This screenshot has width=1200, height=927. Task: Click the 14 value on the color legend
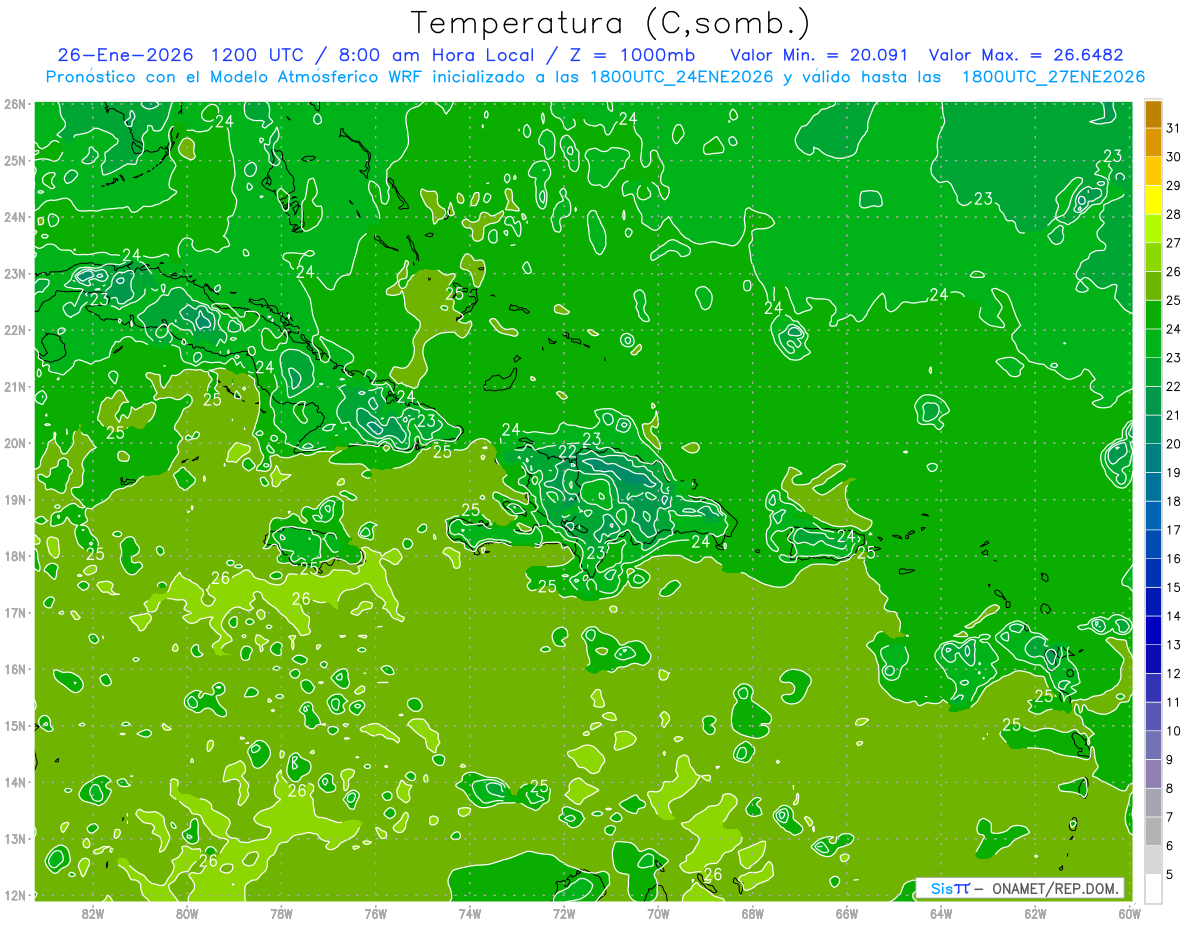(1174, 616)
